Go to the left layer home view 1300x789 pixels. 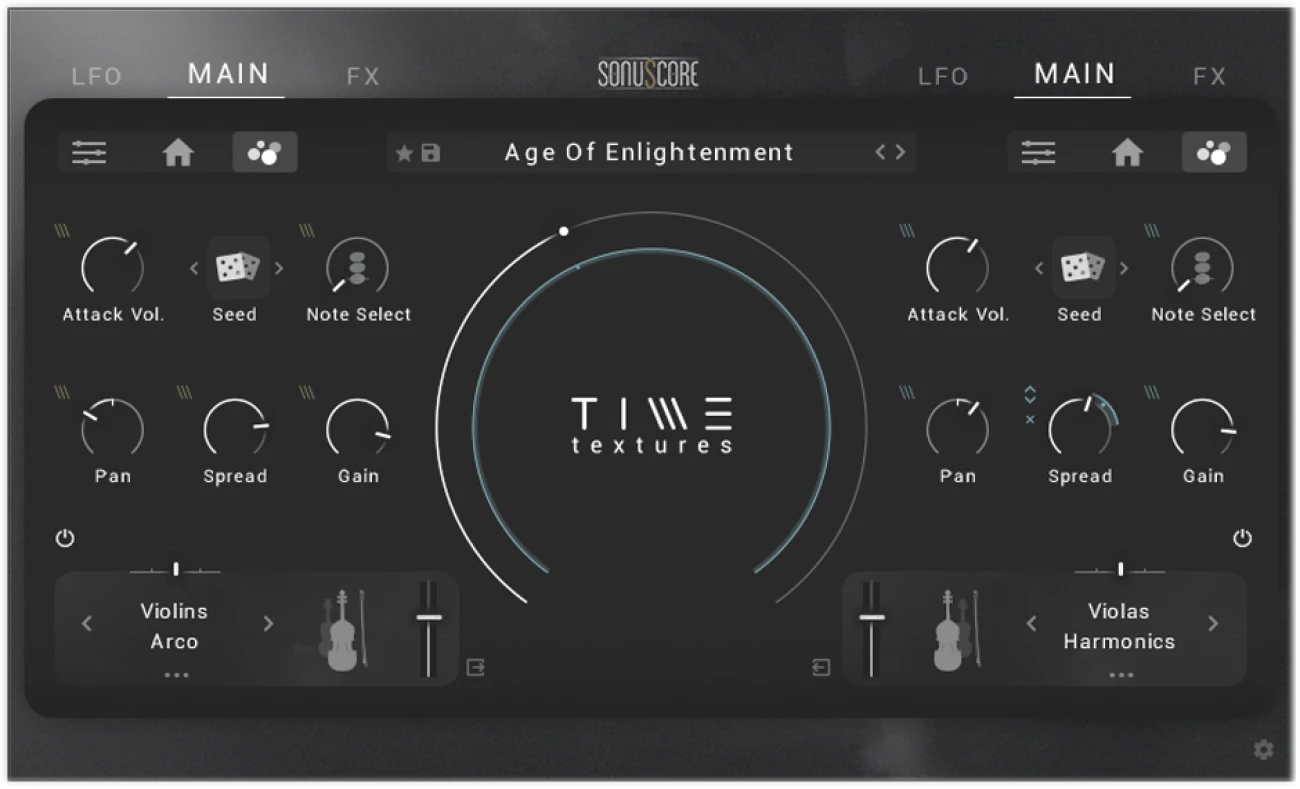point(178,153)
